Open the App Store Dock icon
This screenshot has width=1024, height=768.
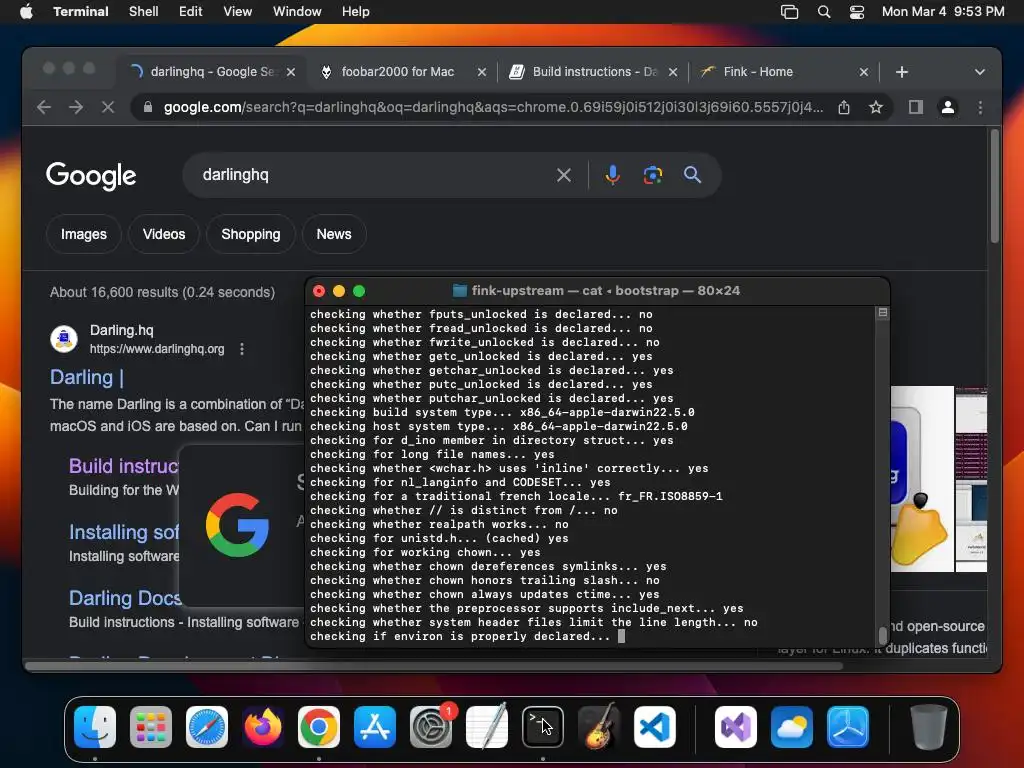pyautogui.click(x=375, y=727)
